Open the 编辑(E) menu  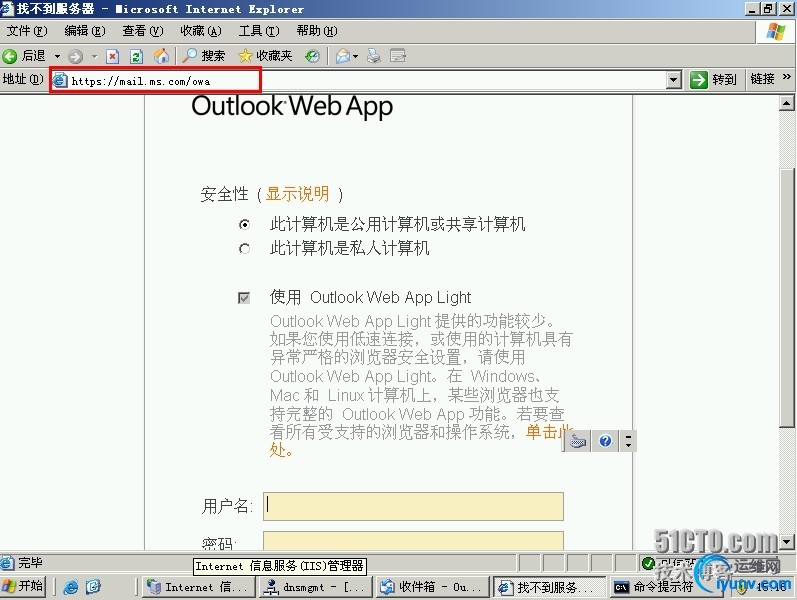[84, 31]
